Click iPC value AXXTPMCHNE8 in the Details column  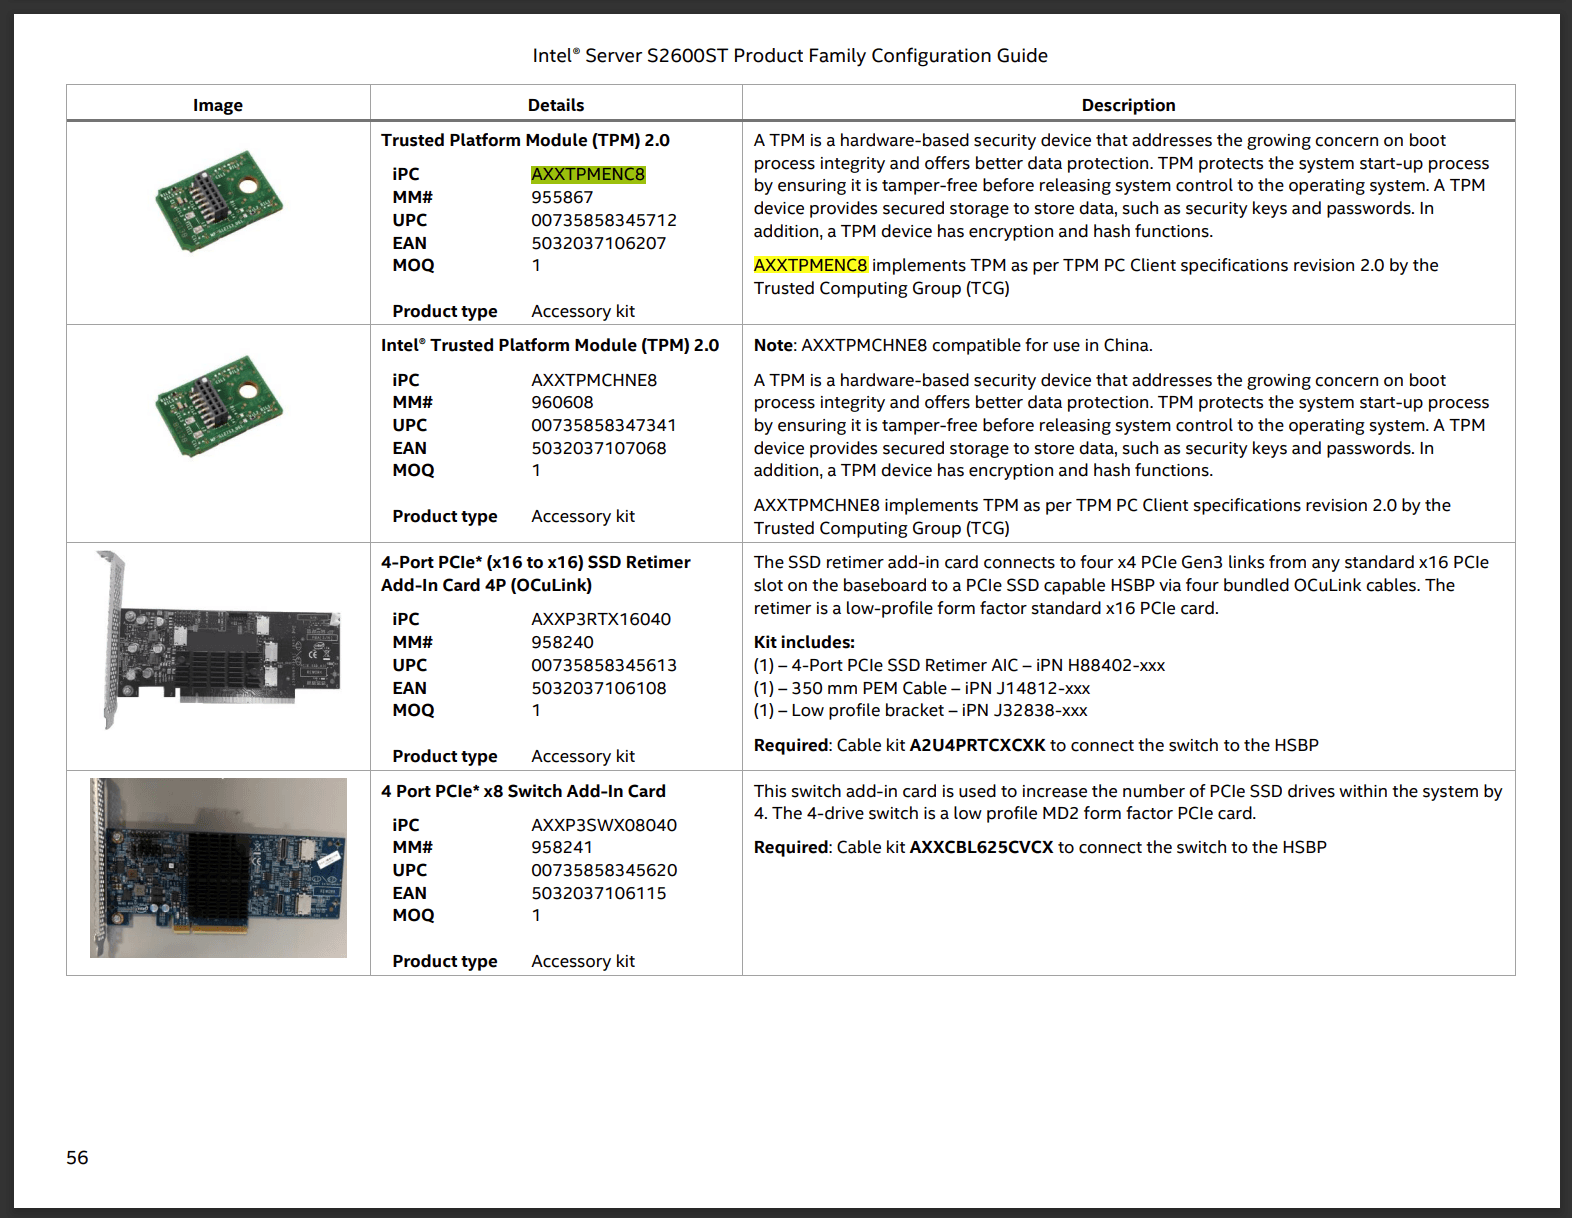[594, 380]
